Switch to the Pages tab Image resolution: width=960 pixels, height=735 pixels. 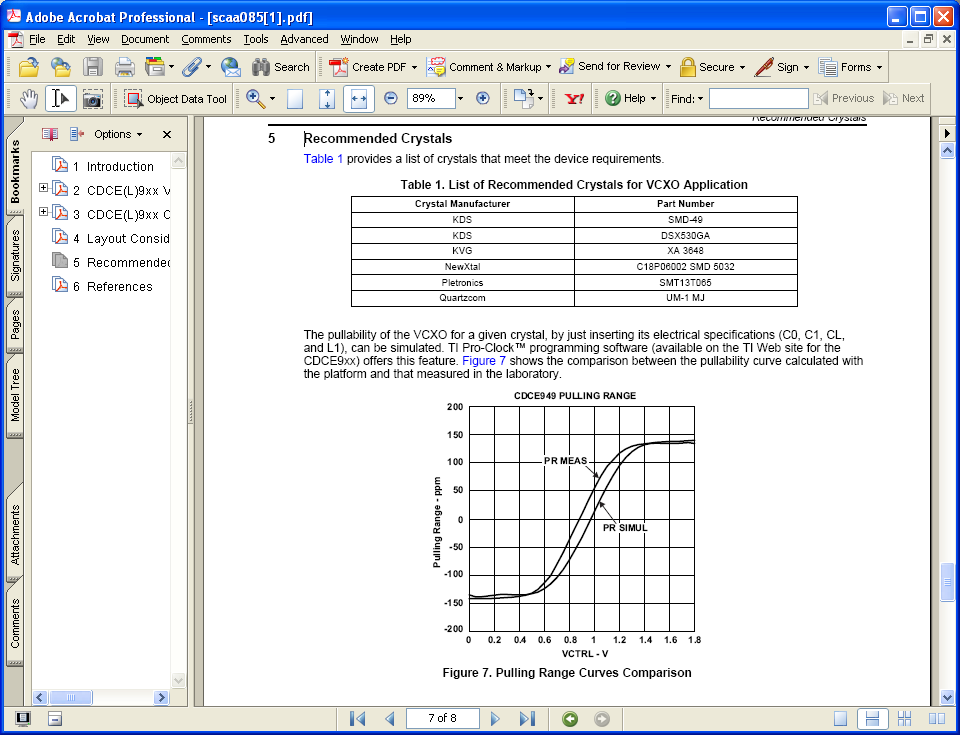[x=15, y=325]
